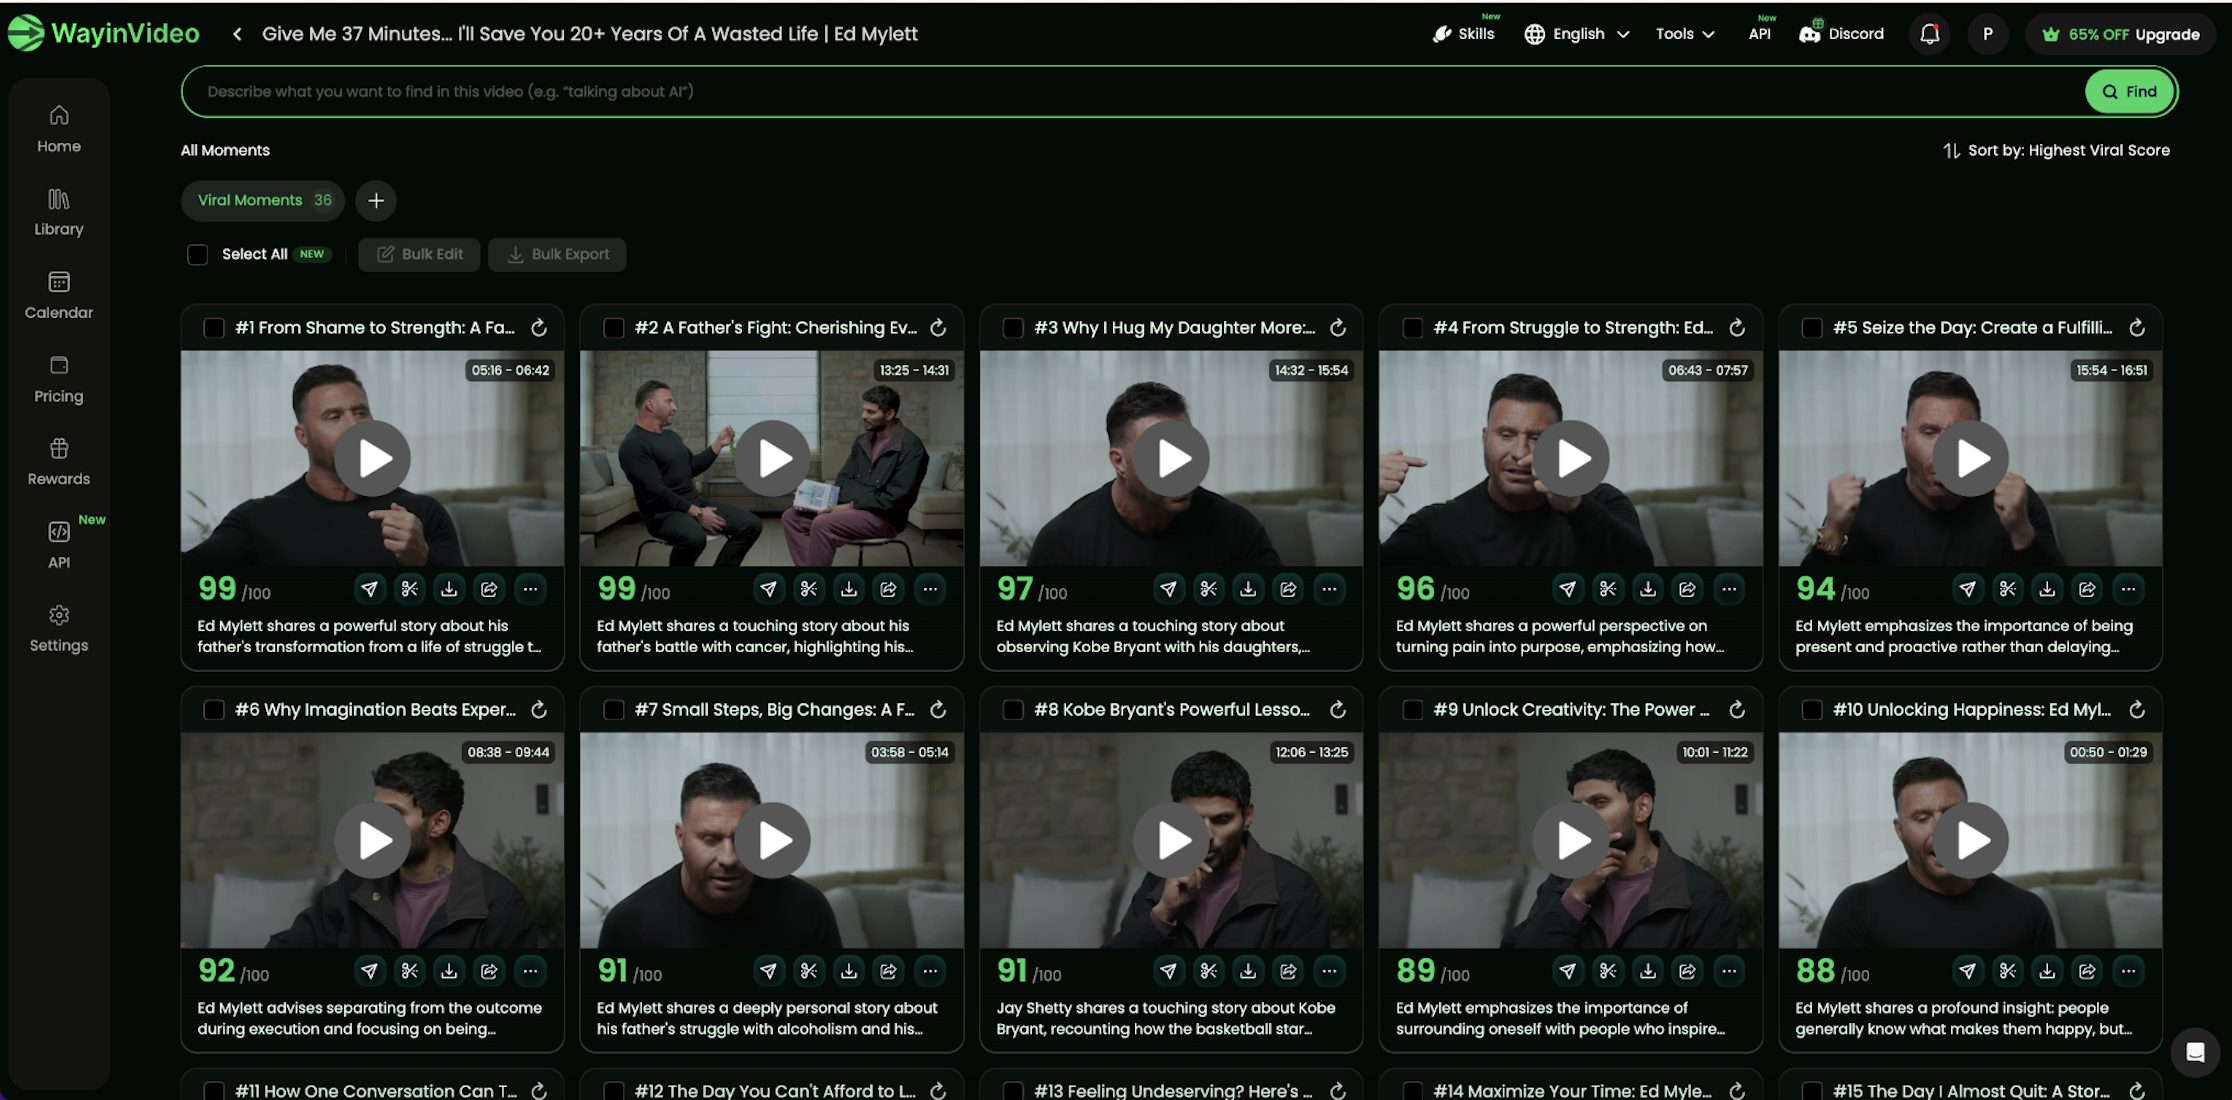Open the API page in sidebar

(x=59, y=546)
